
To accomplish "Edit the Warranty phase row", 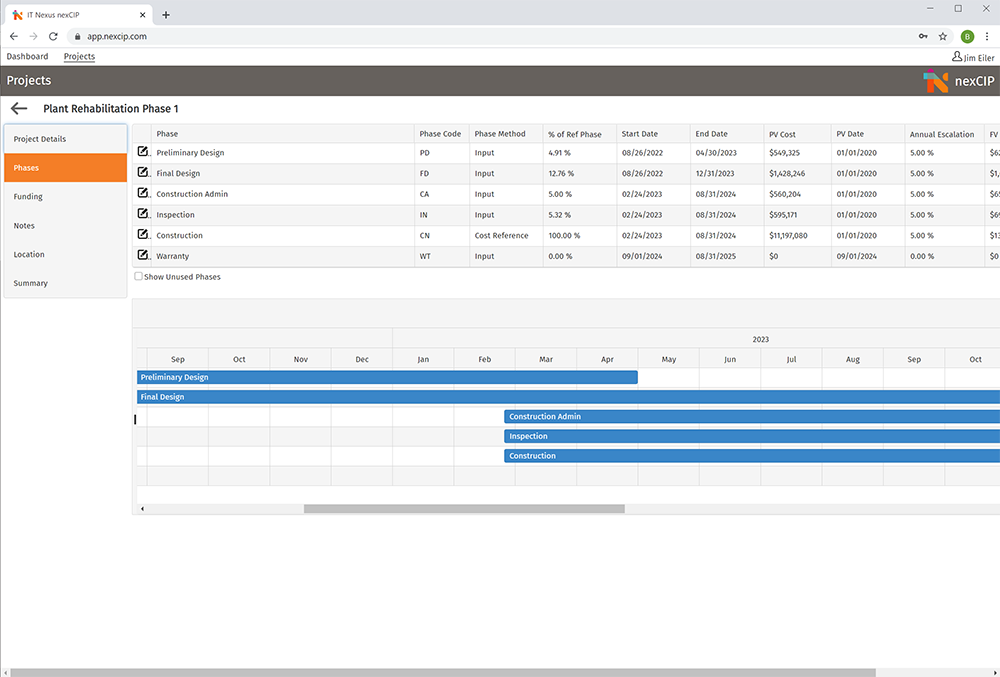I will tap(143, 255).
